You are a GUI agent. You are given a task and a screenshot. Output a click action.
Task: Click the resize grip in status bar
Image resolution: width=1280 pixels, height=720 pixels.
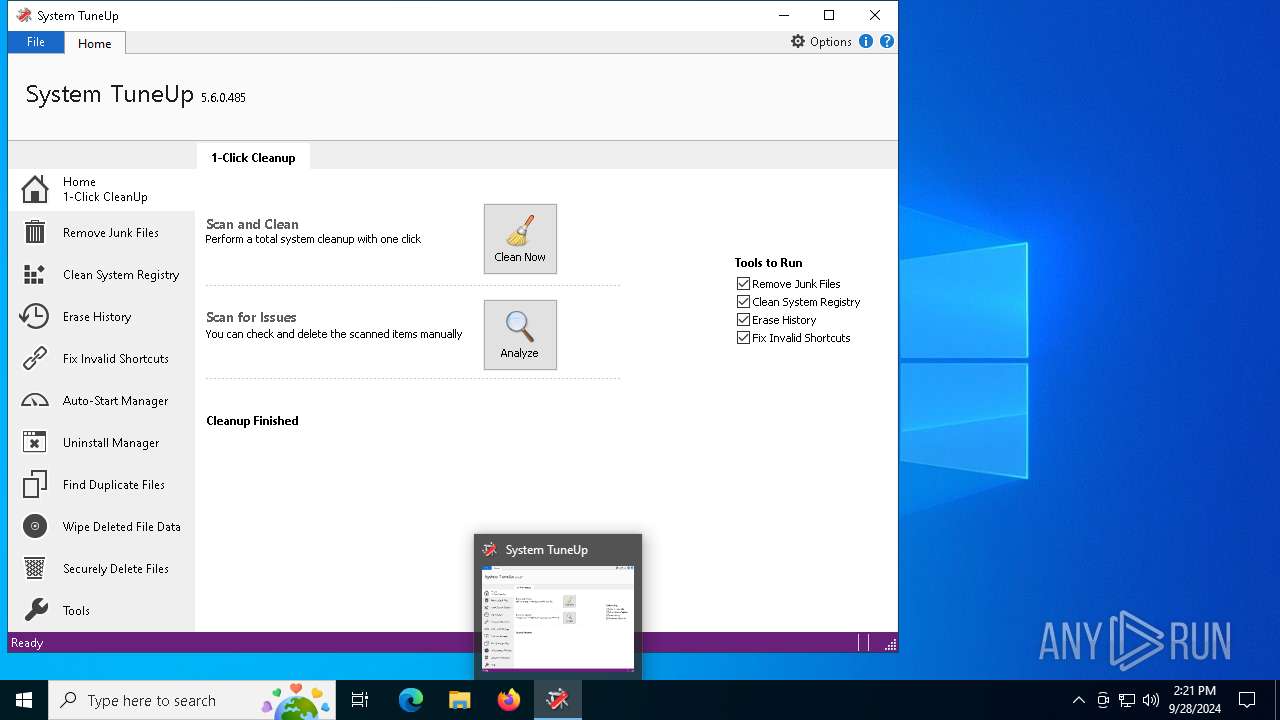tap(890, 644)
